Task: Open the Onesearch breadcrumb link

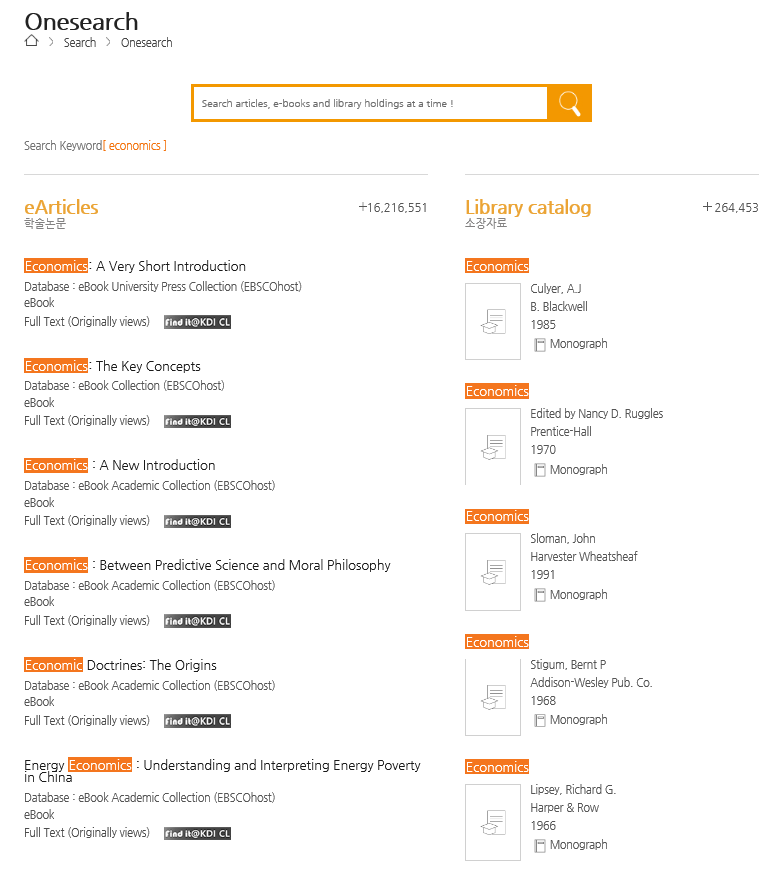Action: 146,43
